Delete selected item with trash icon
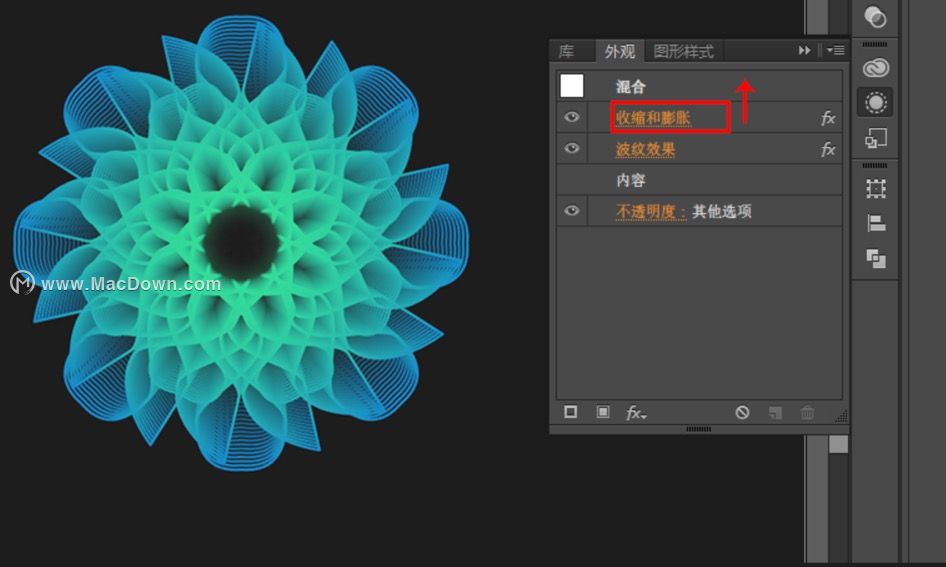This screenshot has height=567, width=946. coord(807,413)
